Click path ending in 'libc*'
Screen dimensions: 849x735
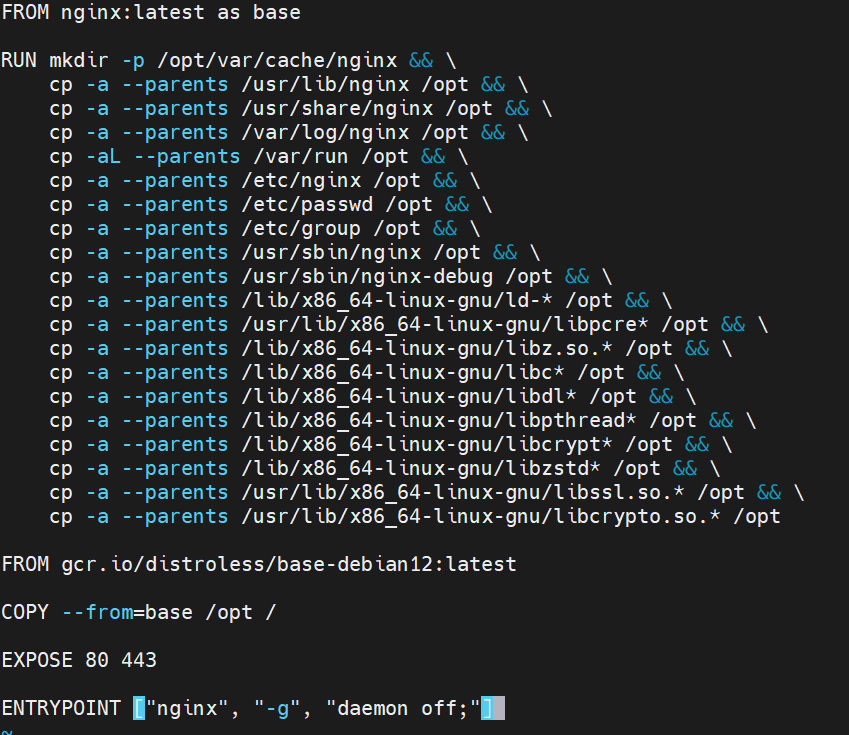click(x=403, y=373)
